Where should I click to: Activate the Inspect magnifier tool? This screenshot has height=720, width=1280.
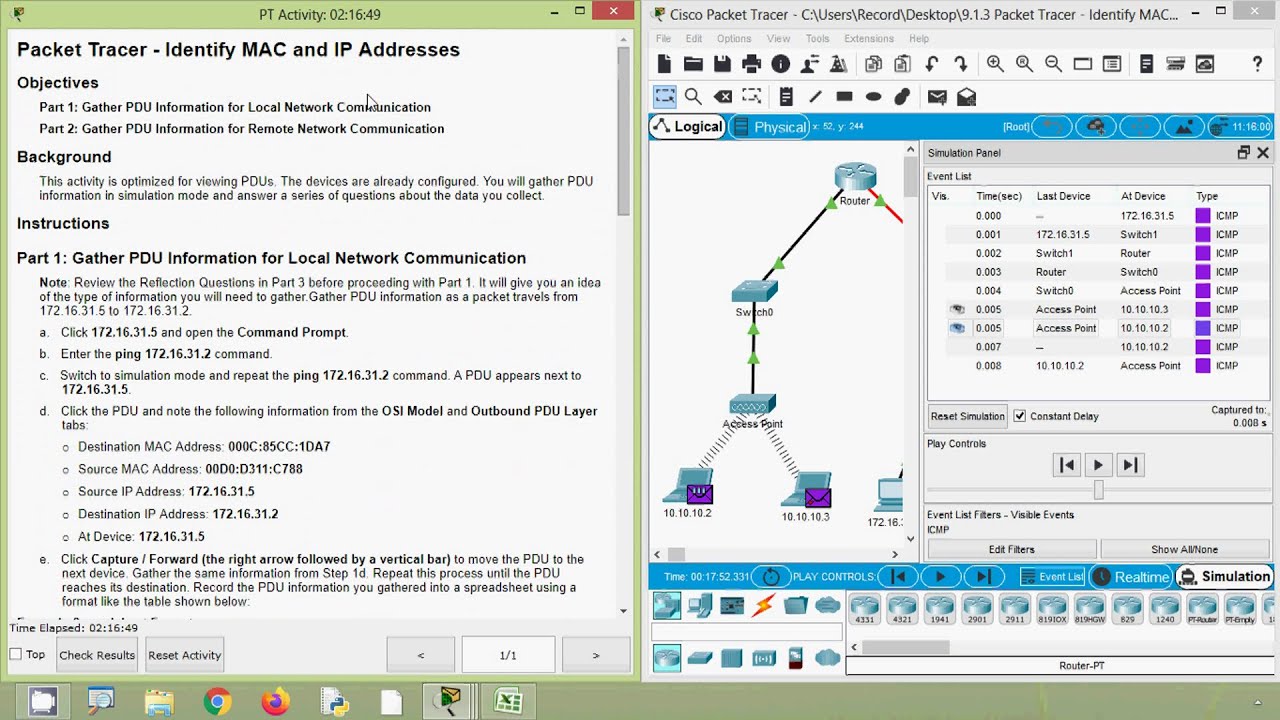693,97
